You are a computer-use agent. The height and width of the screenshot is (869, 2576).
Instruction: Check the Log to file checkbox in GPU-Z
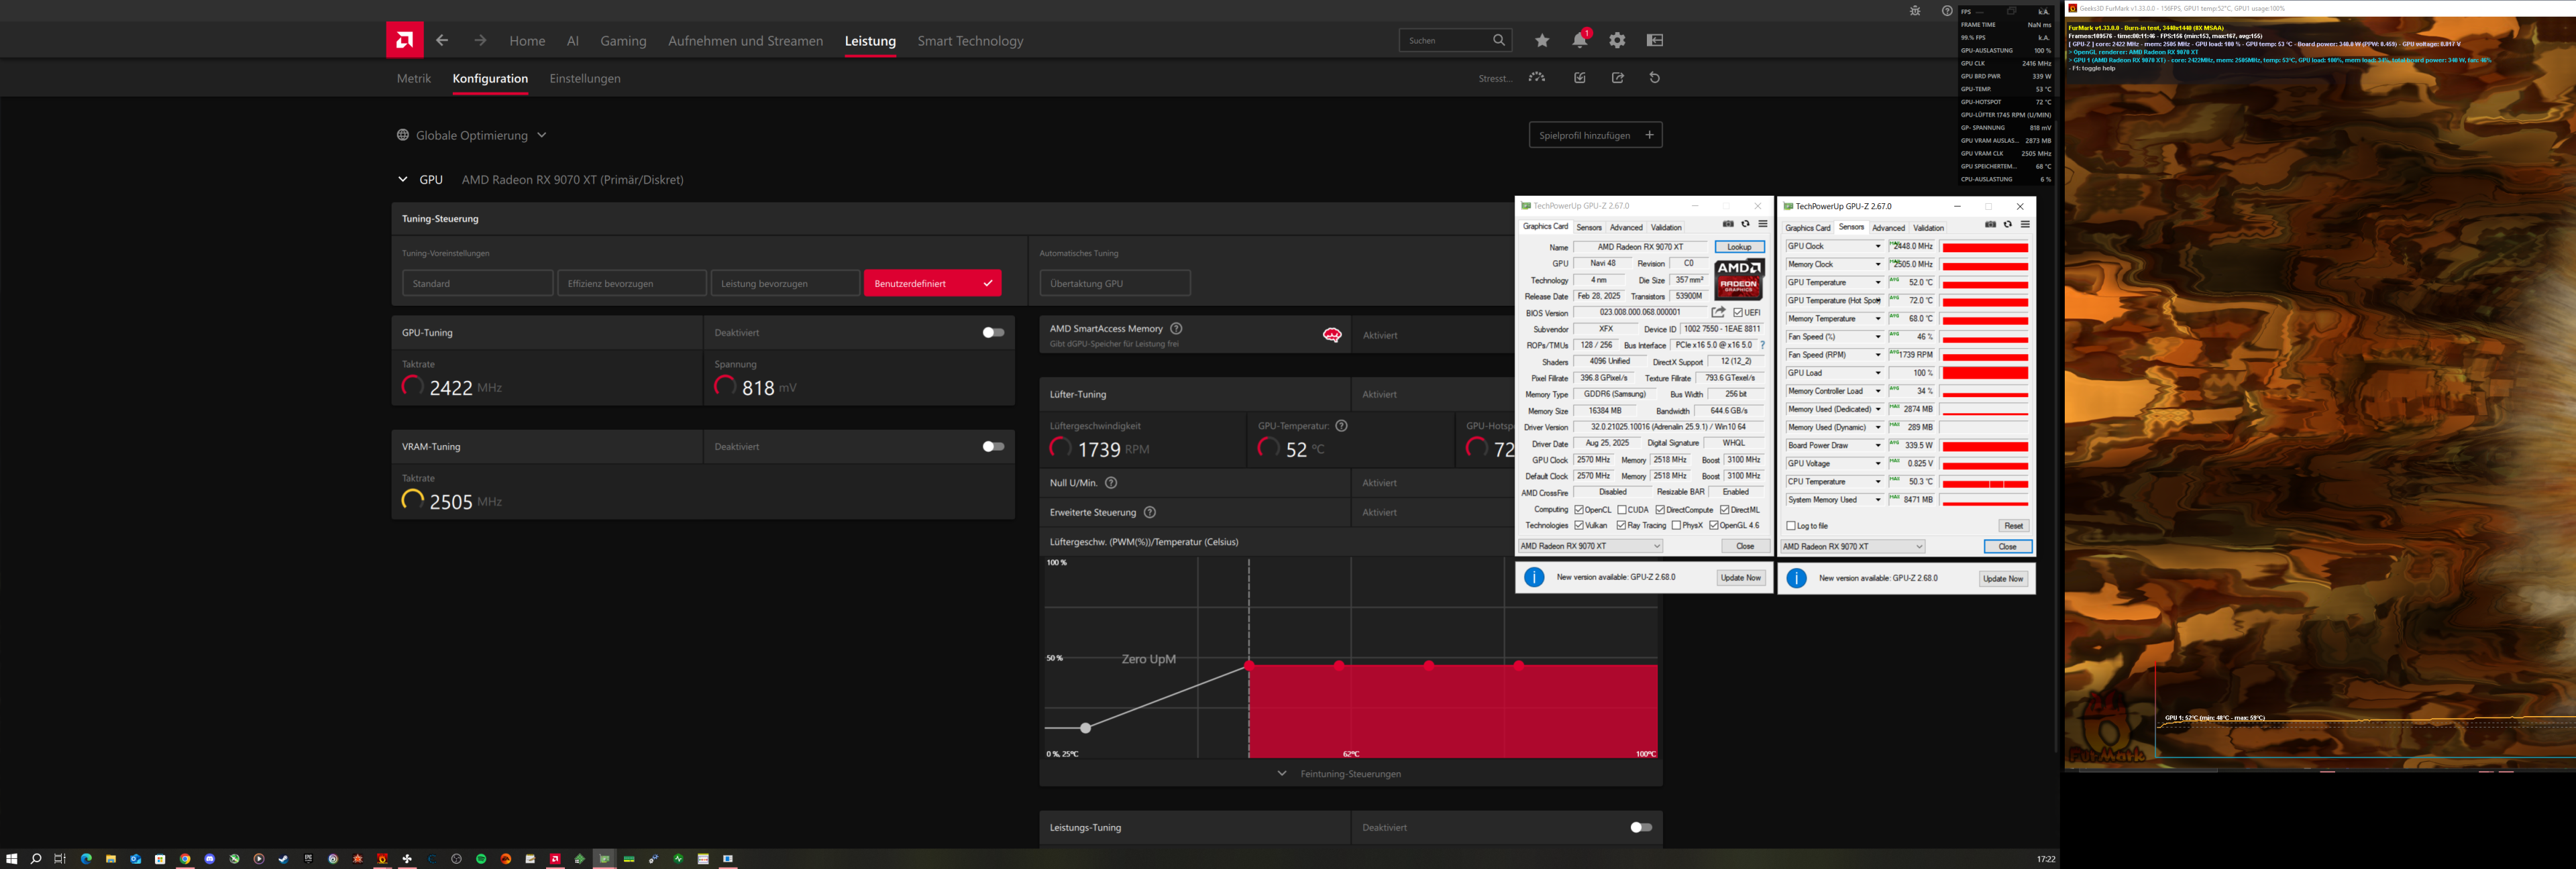click(1791, 525)
